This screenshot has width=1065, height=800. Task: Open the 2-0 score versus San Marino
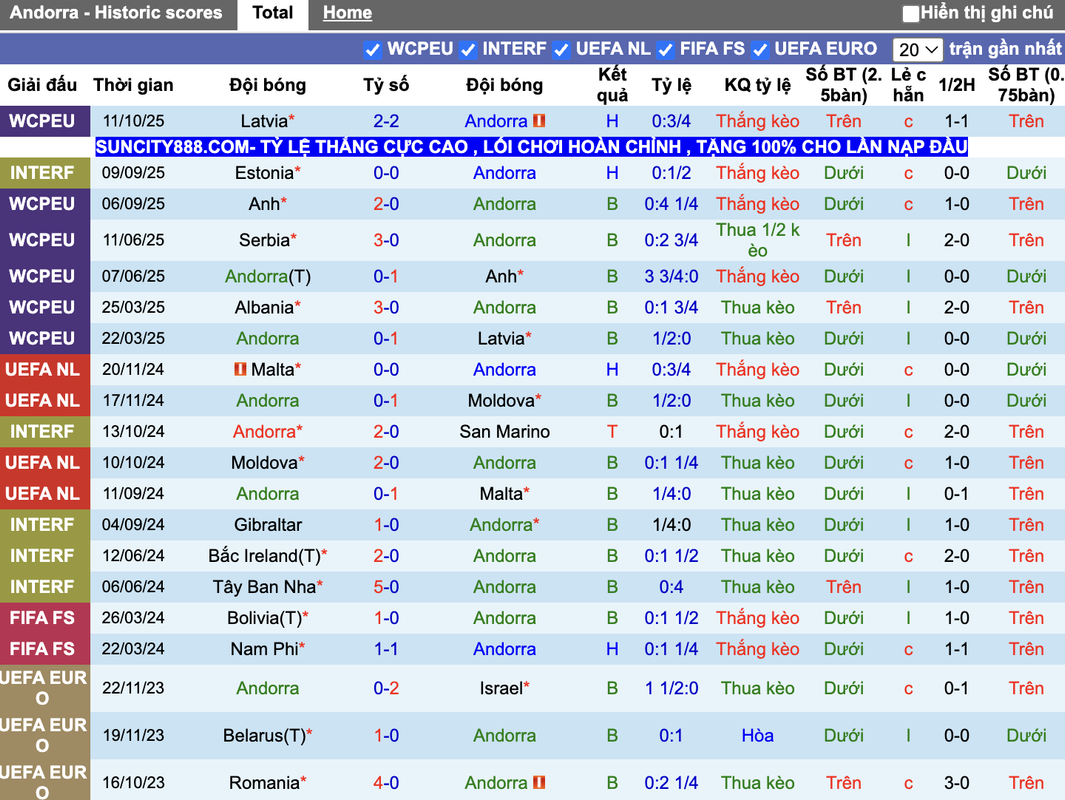point(386,432)
